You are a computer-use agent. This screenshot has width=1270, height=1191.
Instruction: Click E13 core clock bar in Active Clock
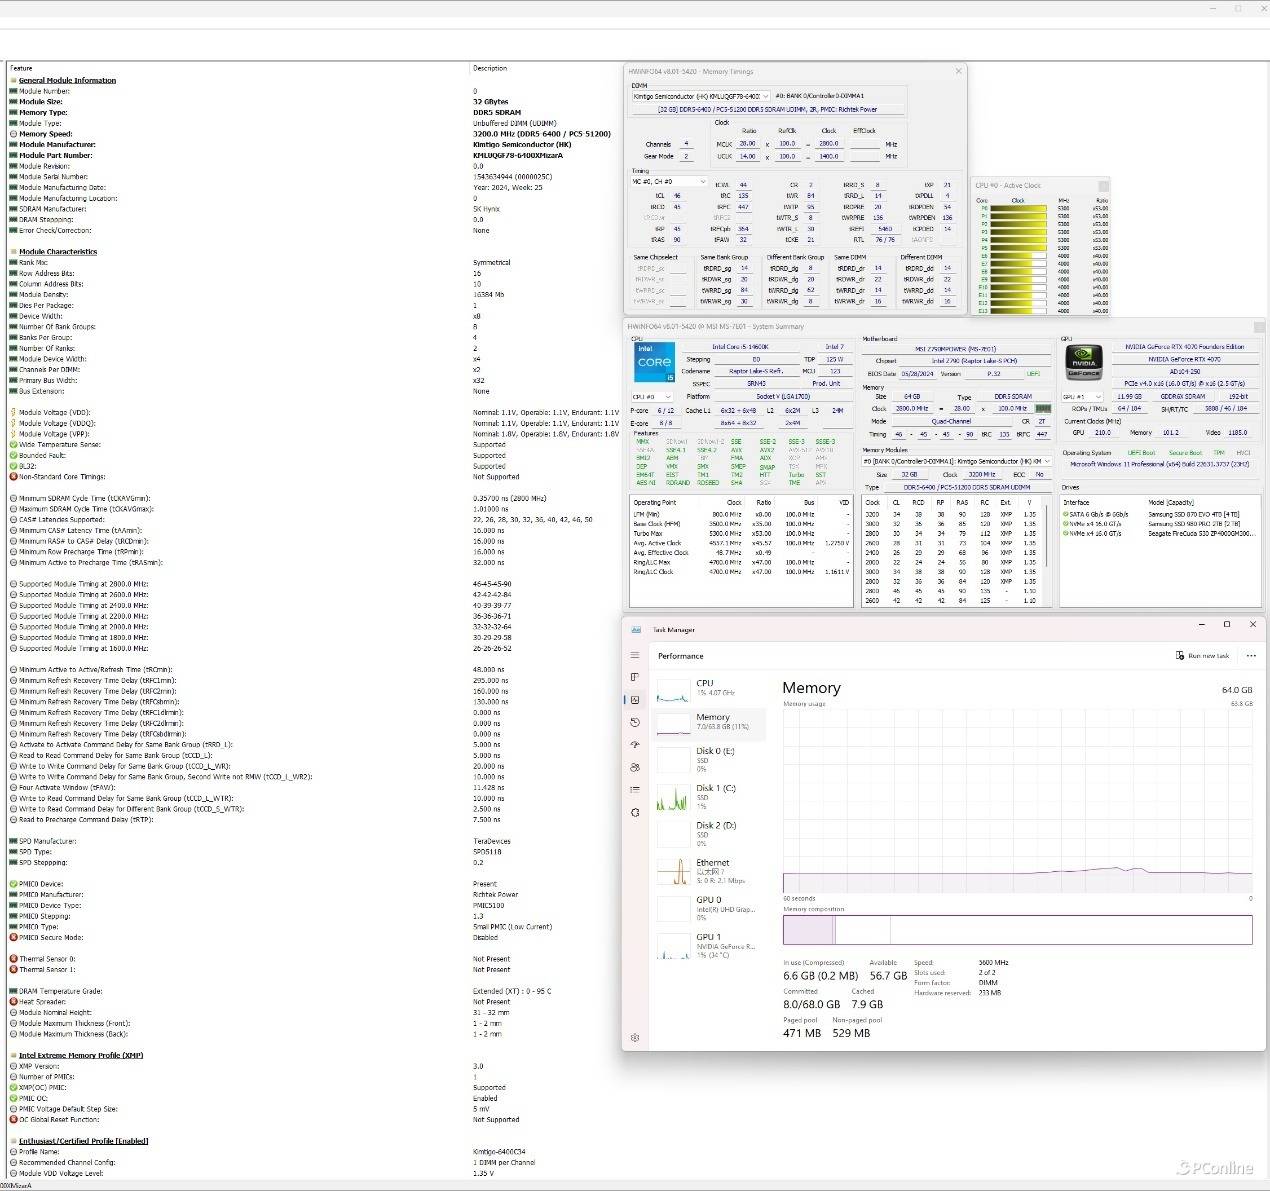pyautogui.click(x=1017, y=311)
